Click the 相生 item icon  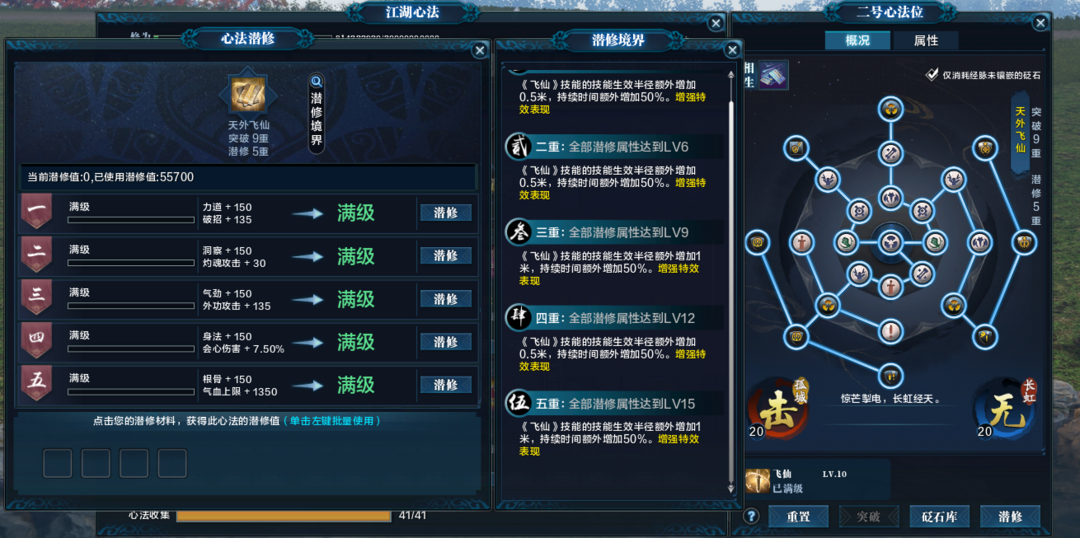click(x=773, y=74)
